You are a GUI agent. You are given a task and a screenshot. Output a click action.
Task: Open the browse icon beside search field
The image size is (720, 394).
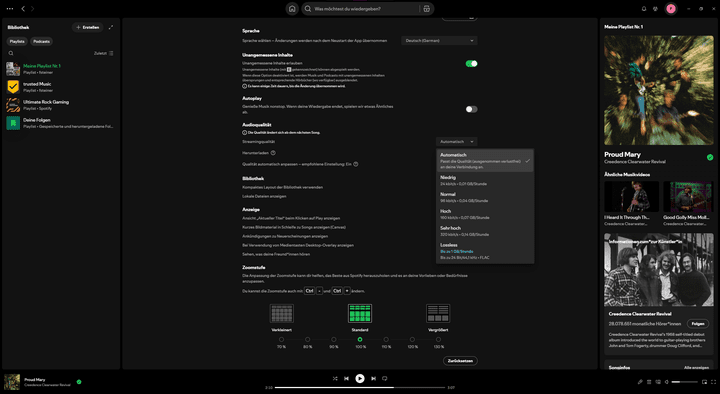427,9
